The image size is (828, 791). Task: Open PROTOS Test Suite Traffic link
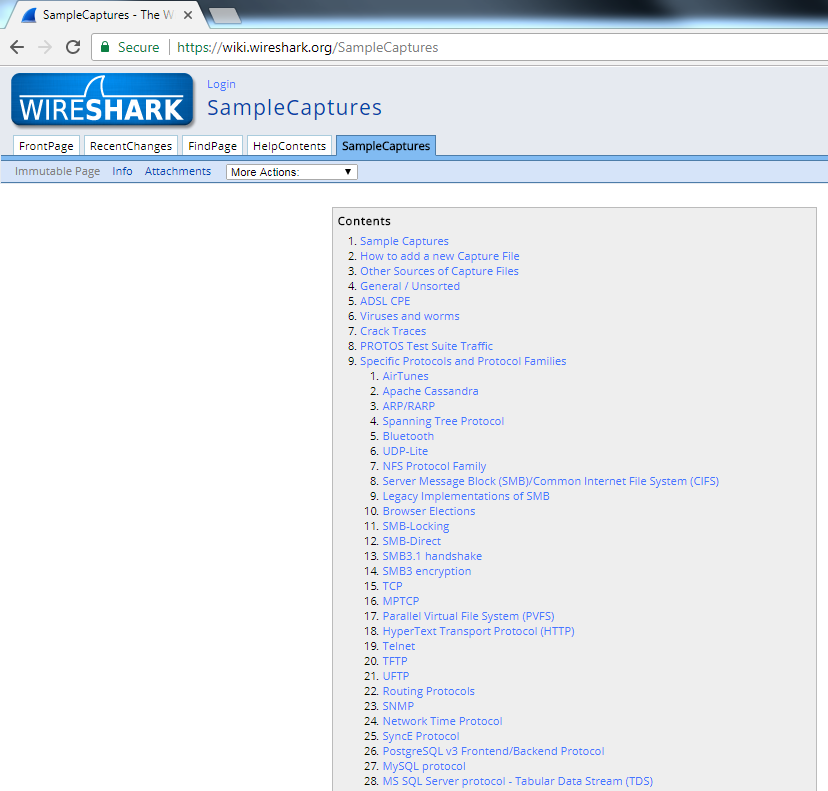click(426, 346)
